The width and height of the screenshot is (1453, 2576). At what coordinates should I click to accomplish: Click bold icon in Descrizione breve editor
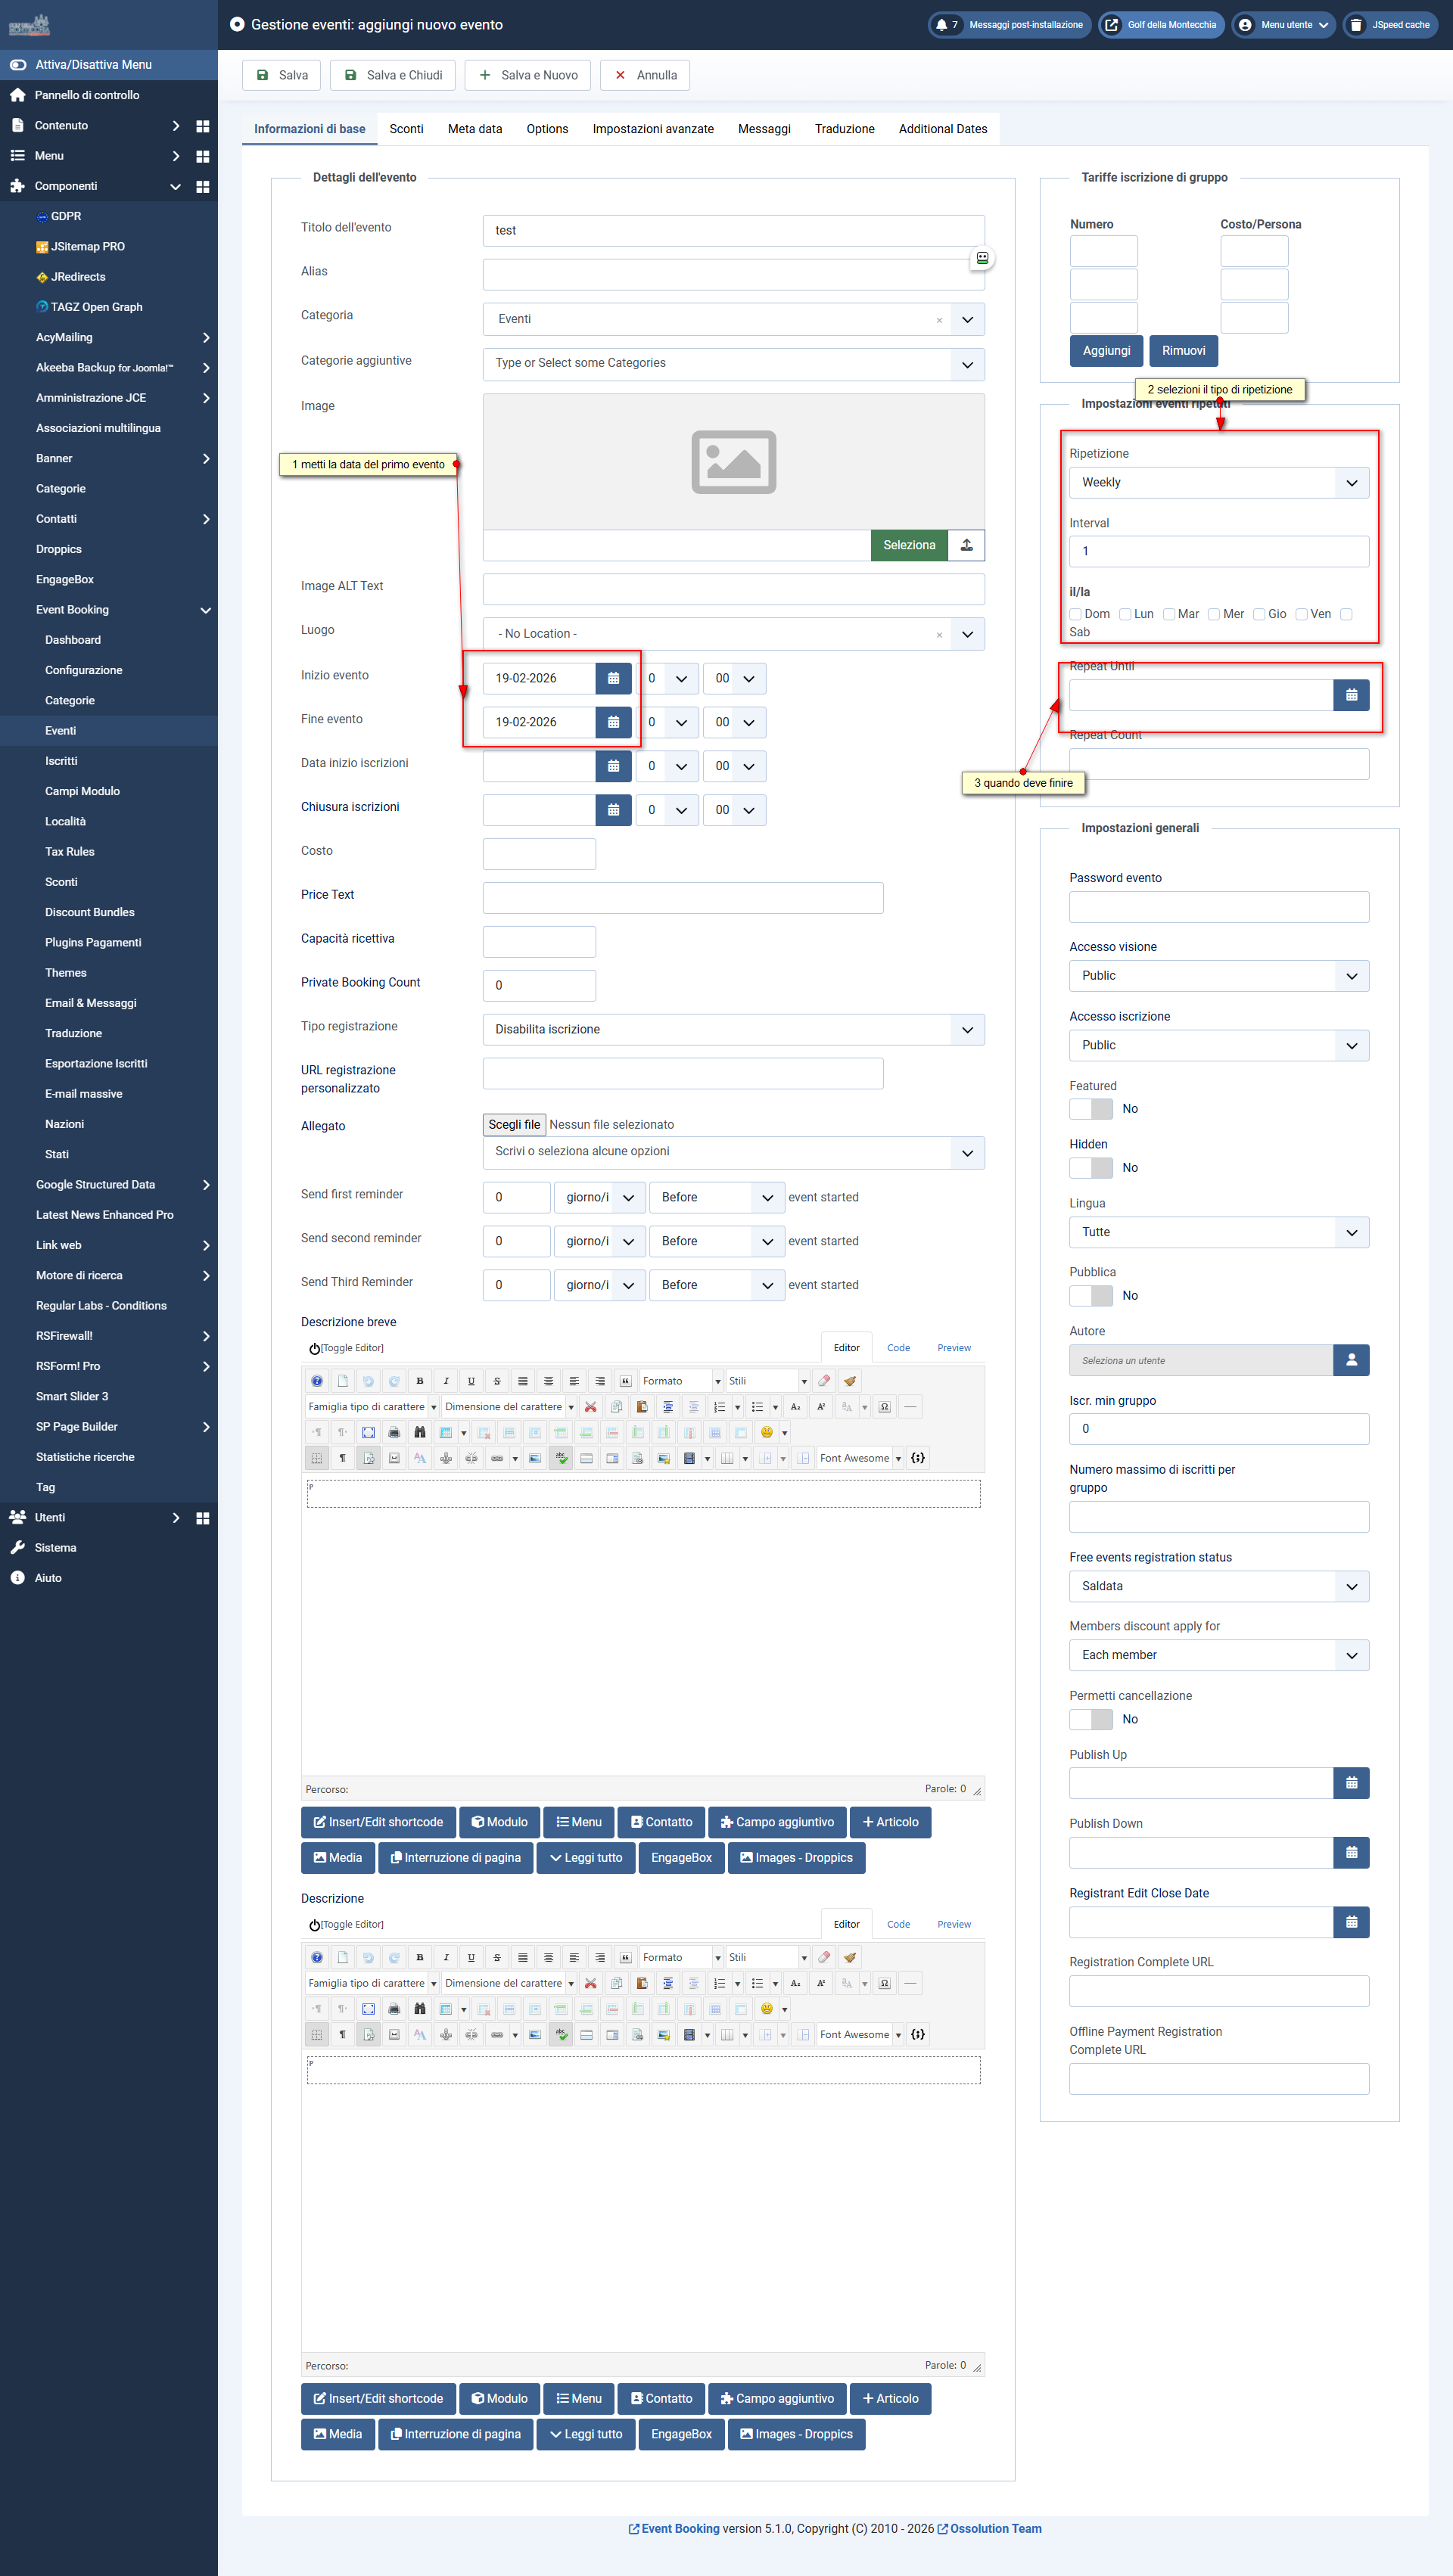coord(420,1381)
